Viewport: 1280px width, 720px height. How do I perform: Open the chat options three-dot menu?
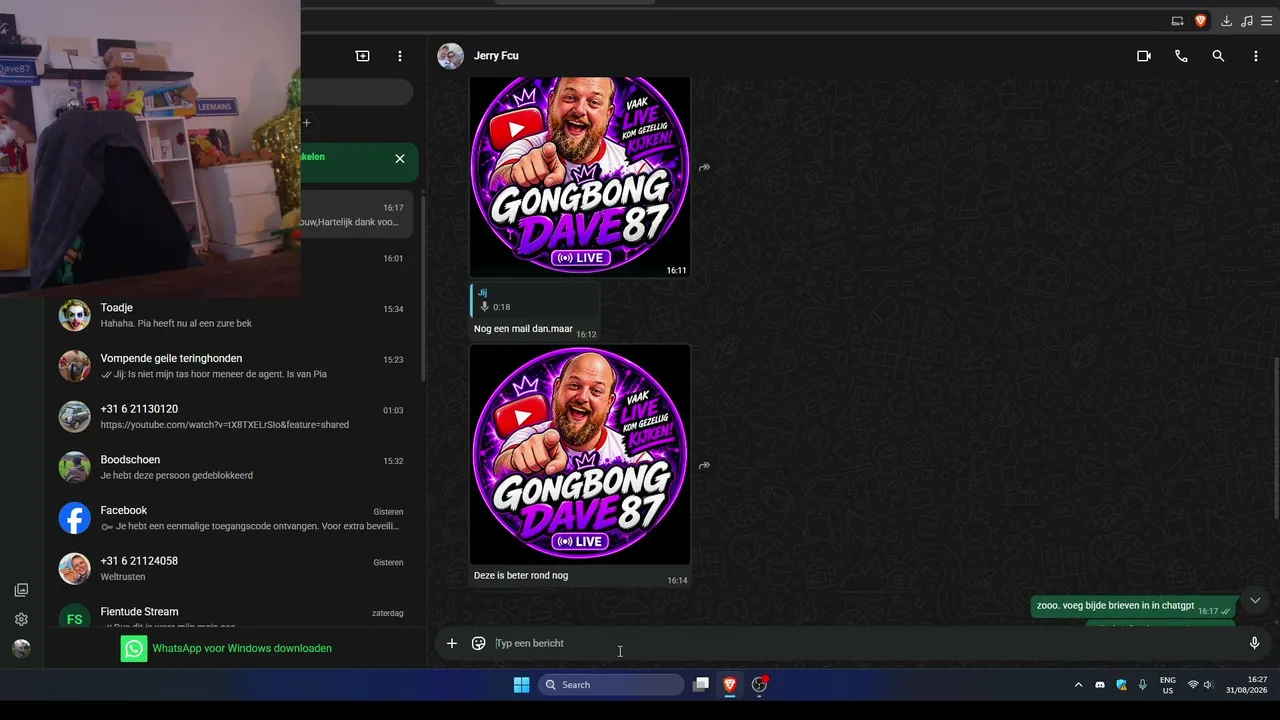click(1256, 56)
